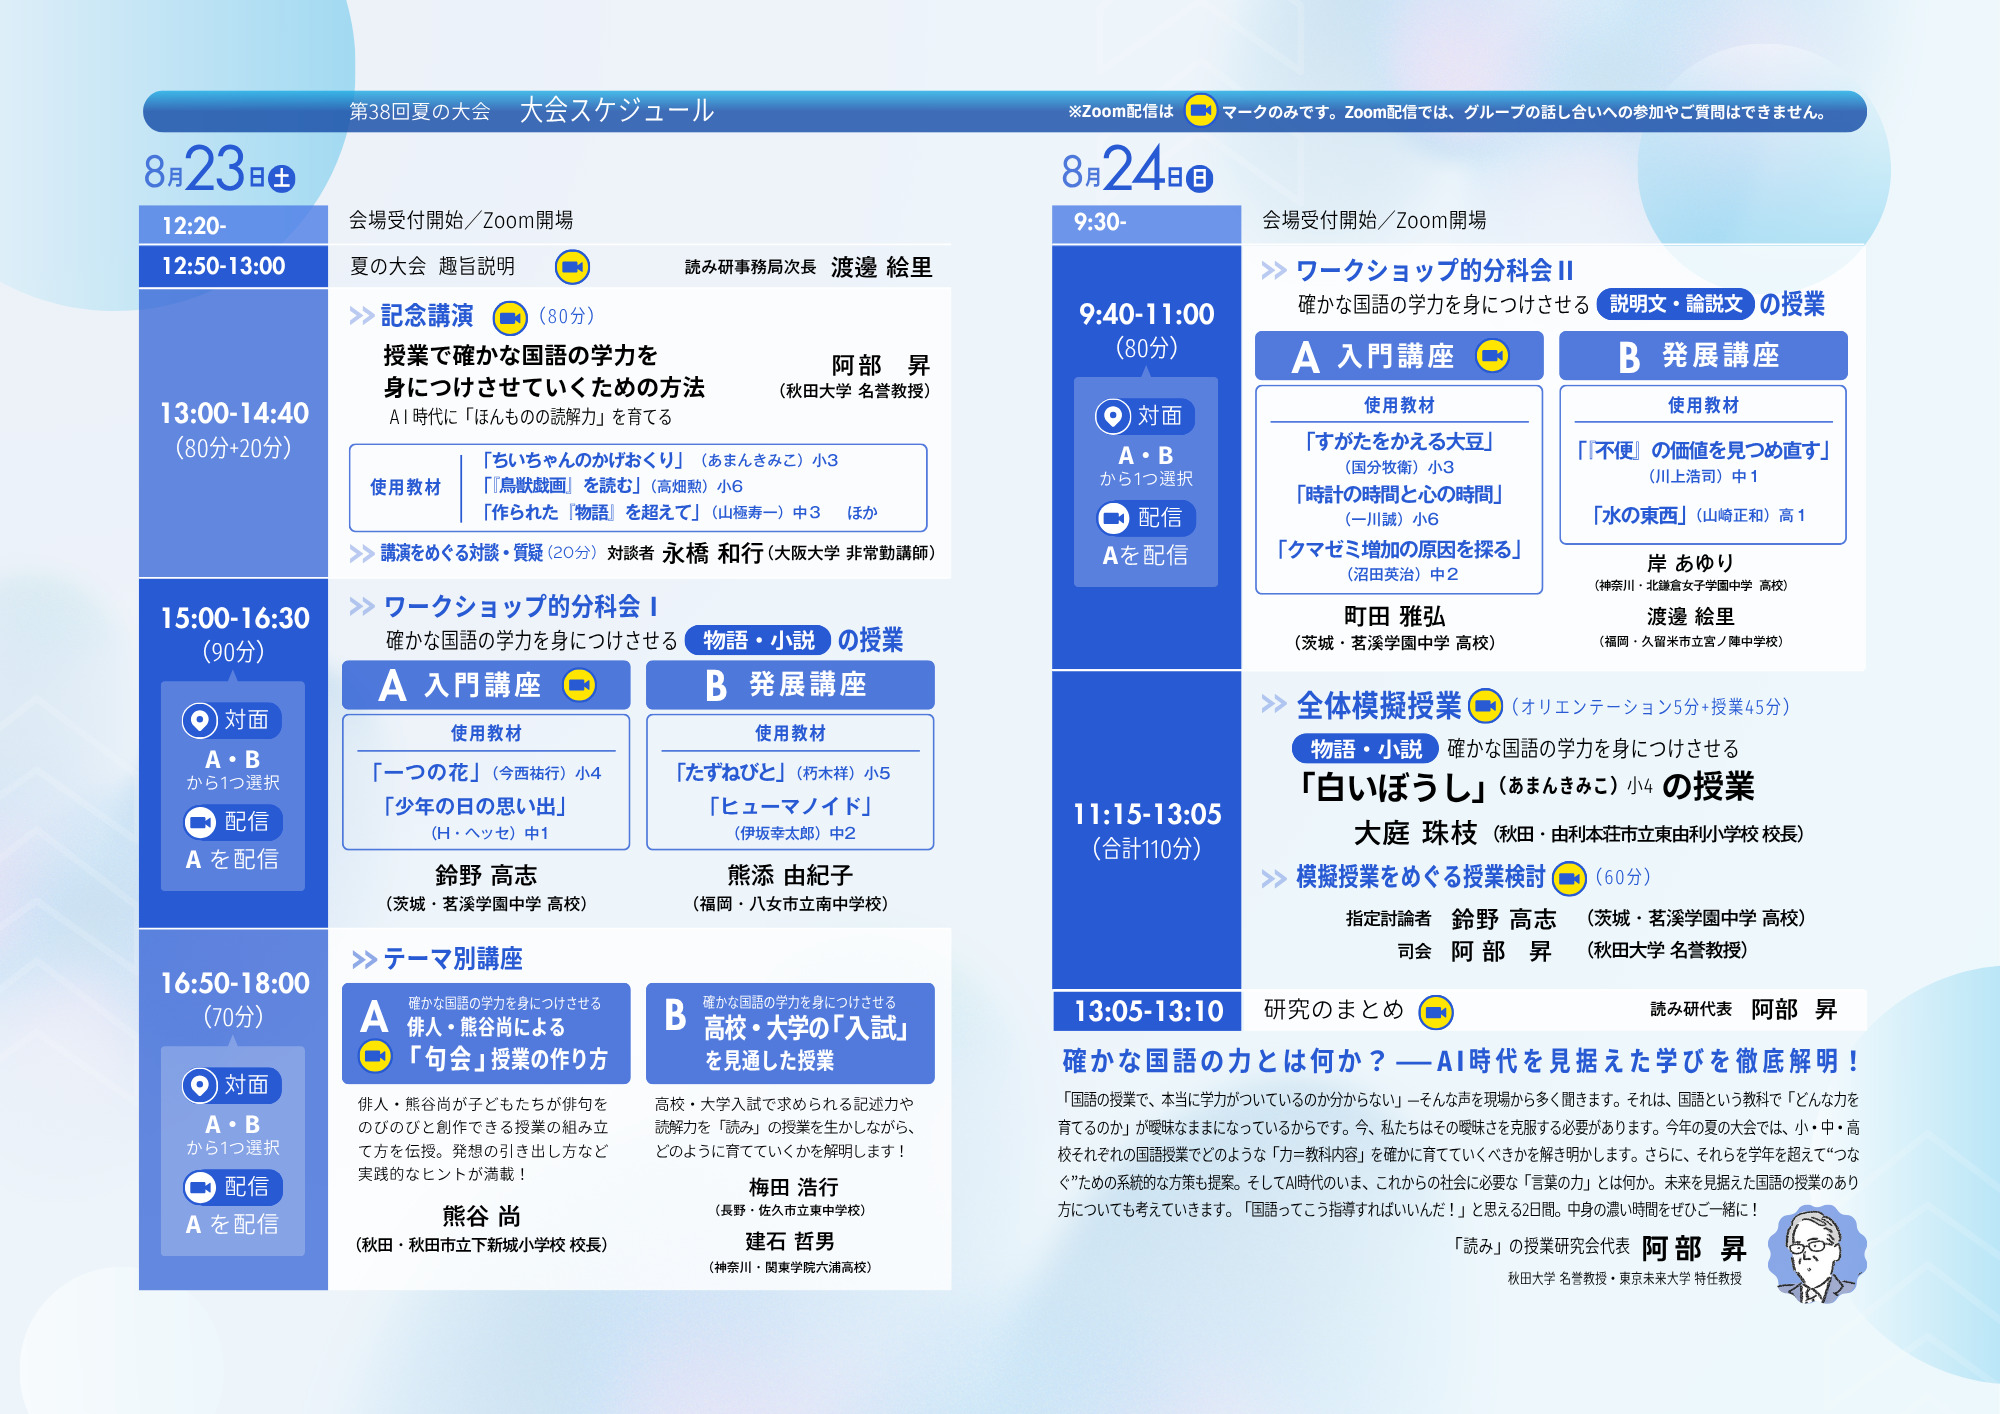2000x1414 pixels.
Task: Click the 13:05-13:10 time cell
Action: [x=1146, y=1011]
